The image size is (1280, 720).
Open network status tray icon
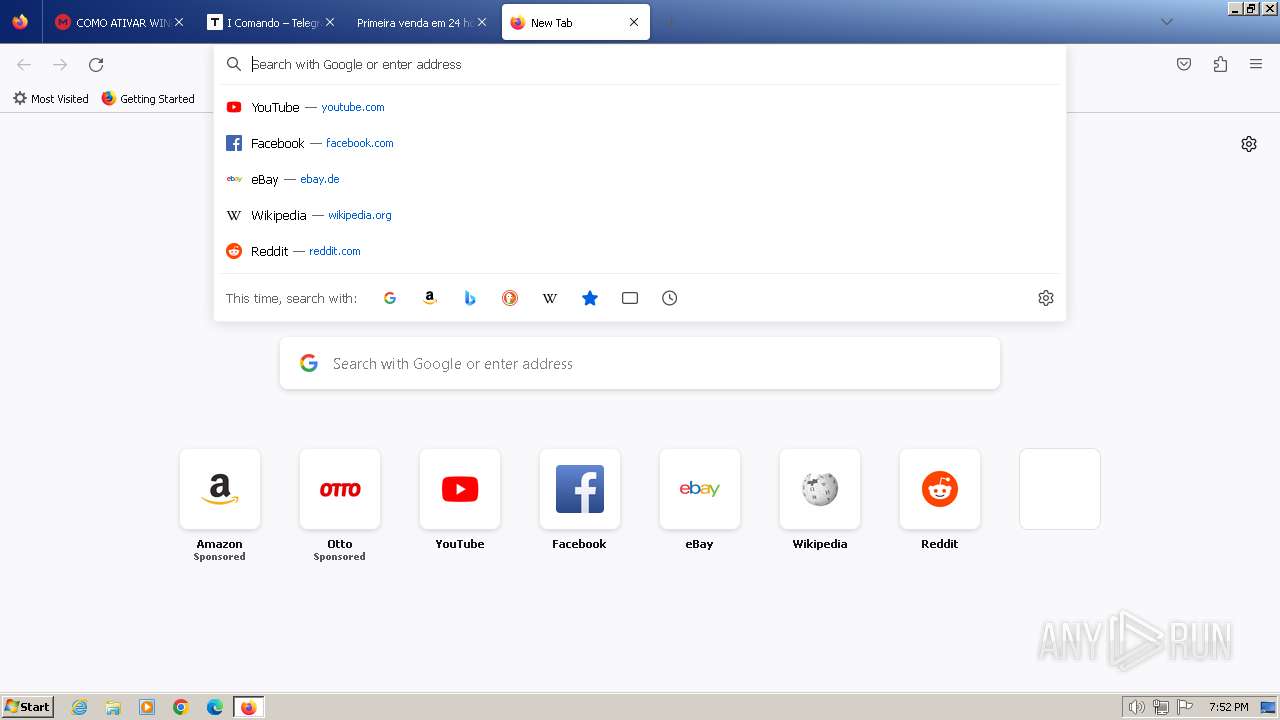[1161, 707]
